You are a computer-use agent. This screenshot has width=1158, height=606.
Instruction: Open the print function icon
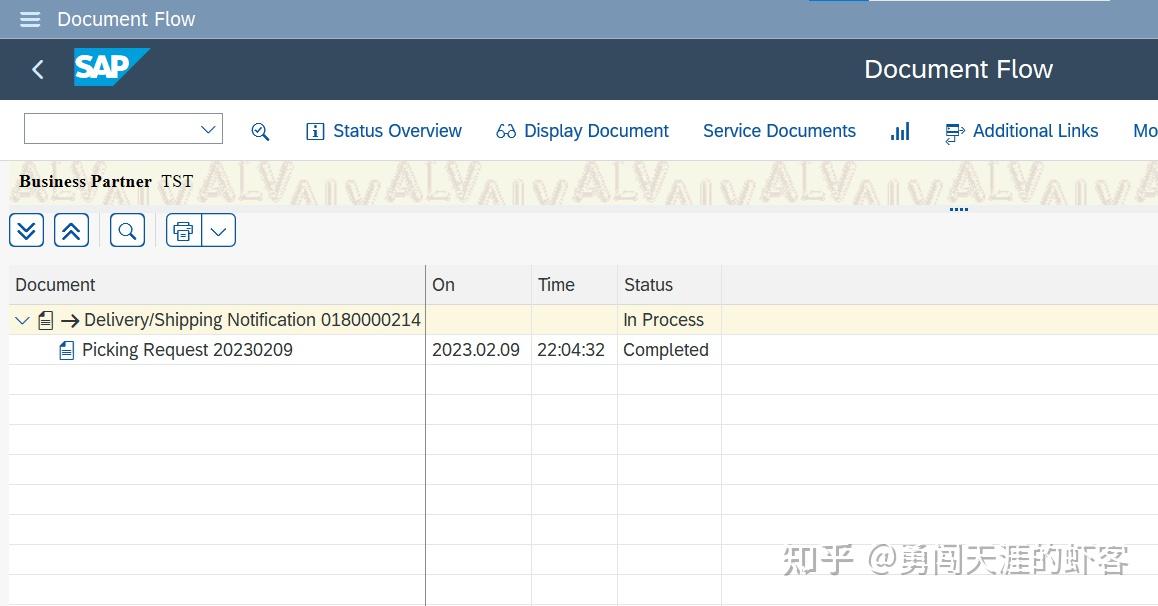point(183,229)
